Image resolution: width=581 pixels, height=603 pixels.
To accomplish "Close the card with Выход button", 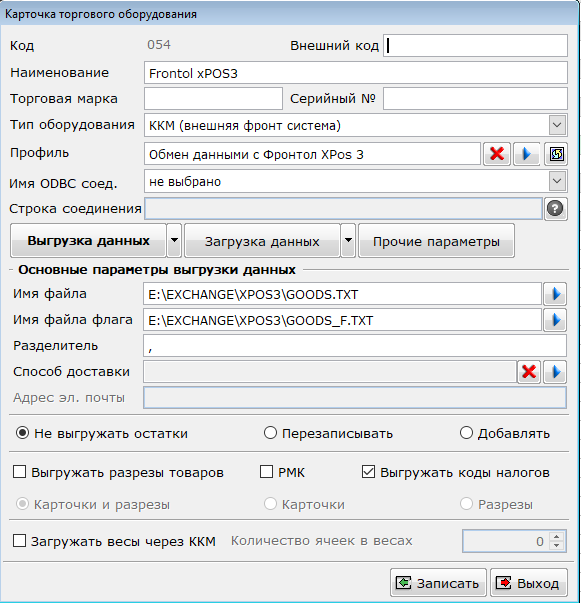I will 529,583.
